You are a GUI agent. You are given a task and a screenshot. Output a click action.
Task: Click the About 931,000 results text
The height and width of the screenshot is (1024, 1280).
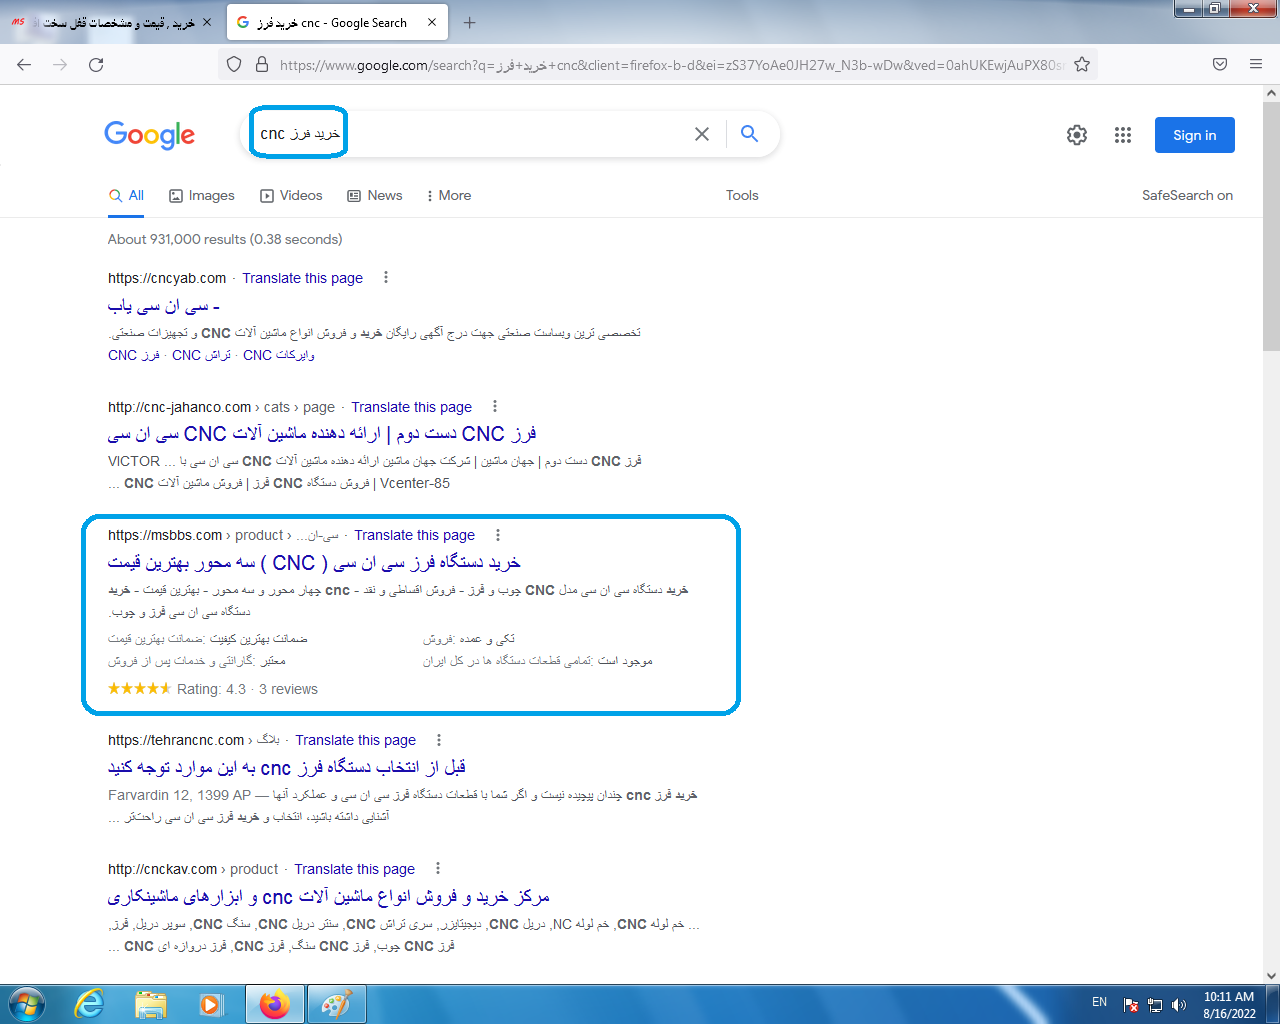(x=225, y=239)
